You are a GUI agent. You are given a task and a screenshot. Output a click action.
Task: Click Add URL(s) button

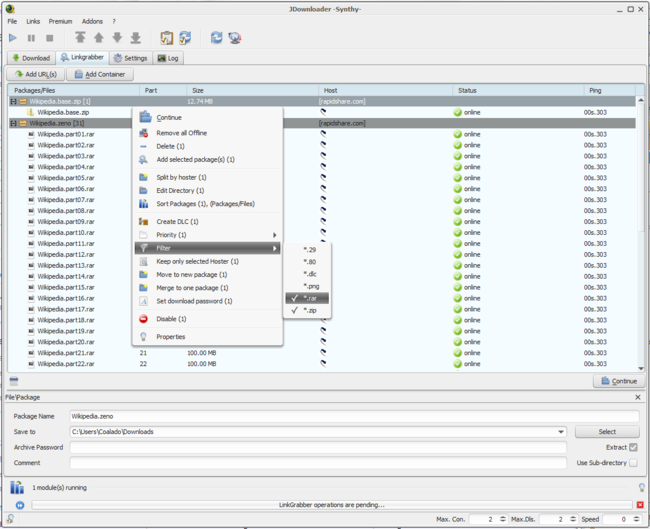(36, 74)
